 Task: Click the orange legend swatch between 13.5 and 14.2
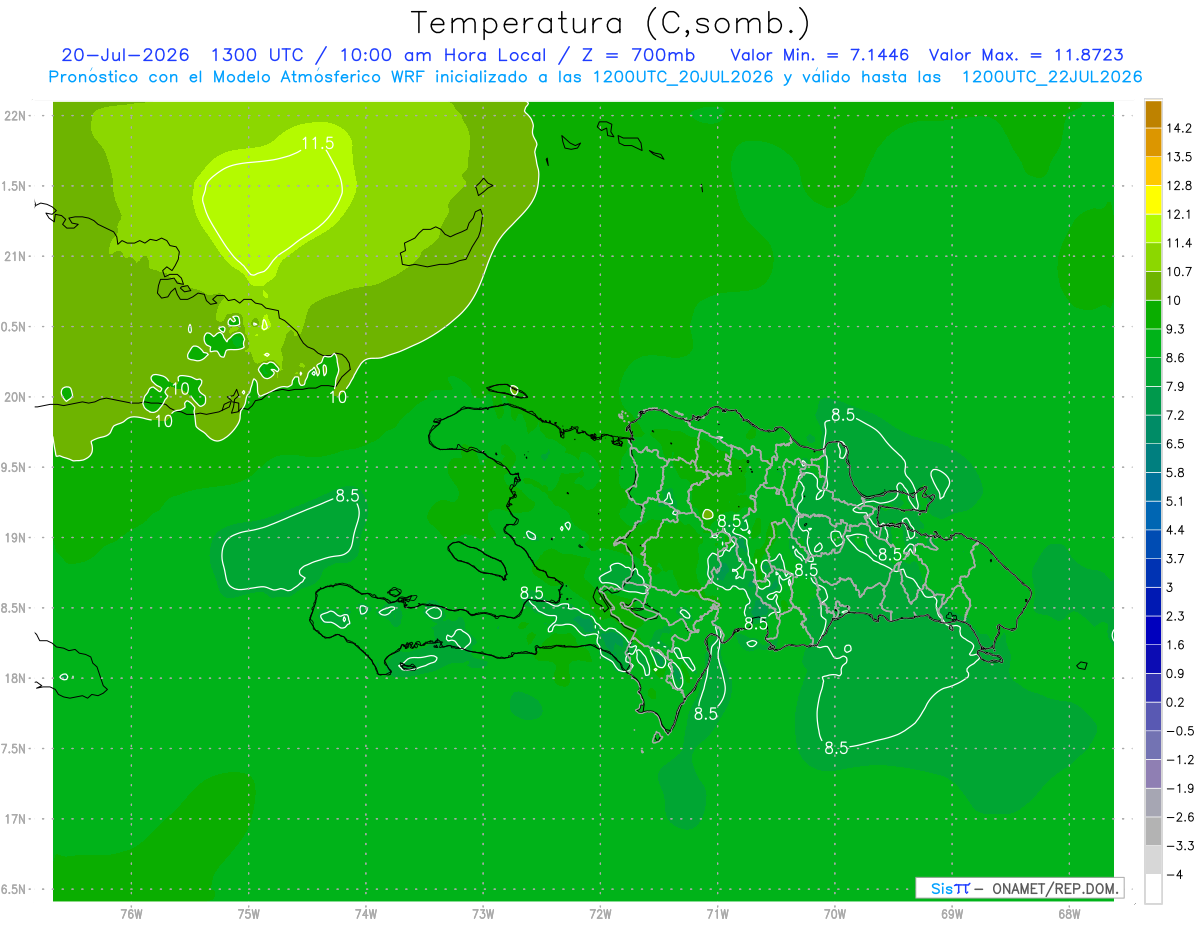pos(1153,143)
